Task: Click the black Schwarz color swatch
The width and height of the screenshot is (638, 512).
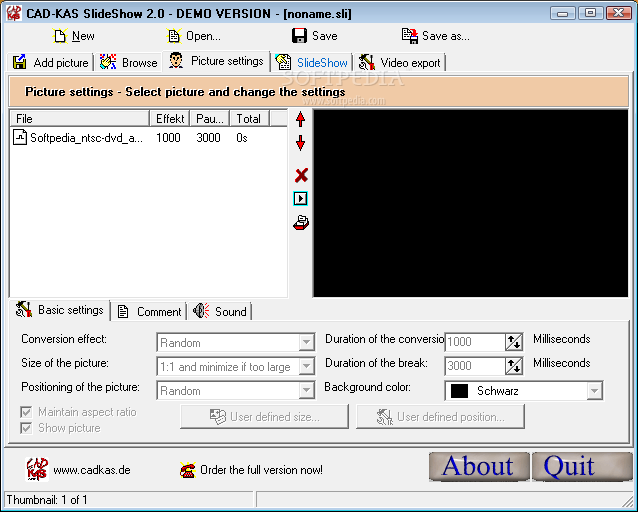Action: [x=459, y=391]
